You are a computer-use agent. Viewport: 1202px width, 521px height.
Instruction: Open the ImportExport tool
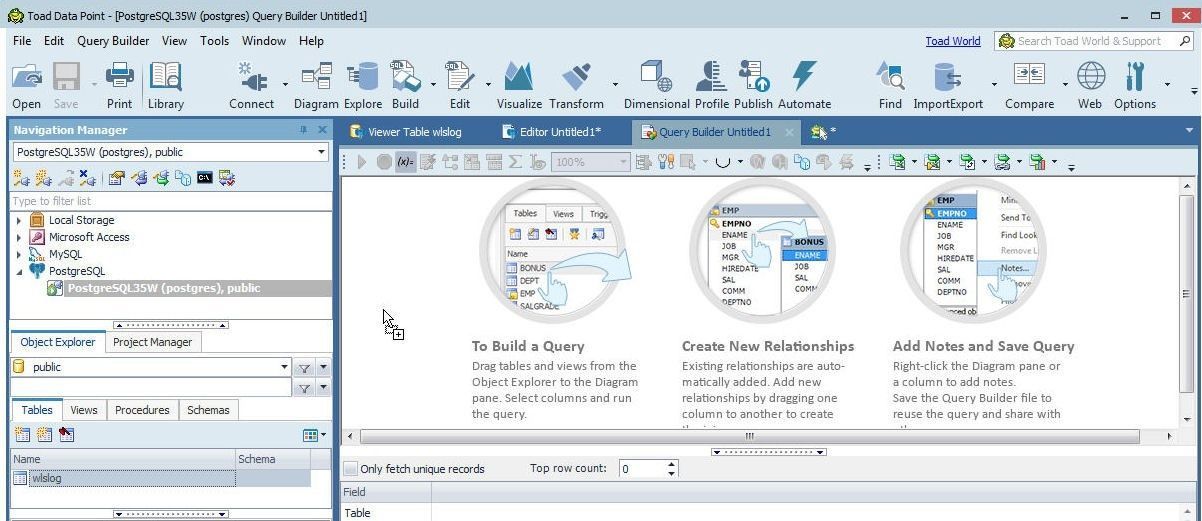pyautogui.click(x=947, y=85)
